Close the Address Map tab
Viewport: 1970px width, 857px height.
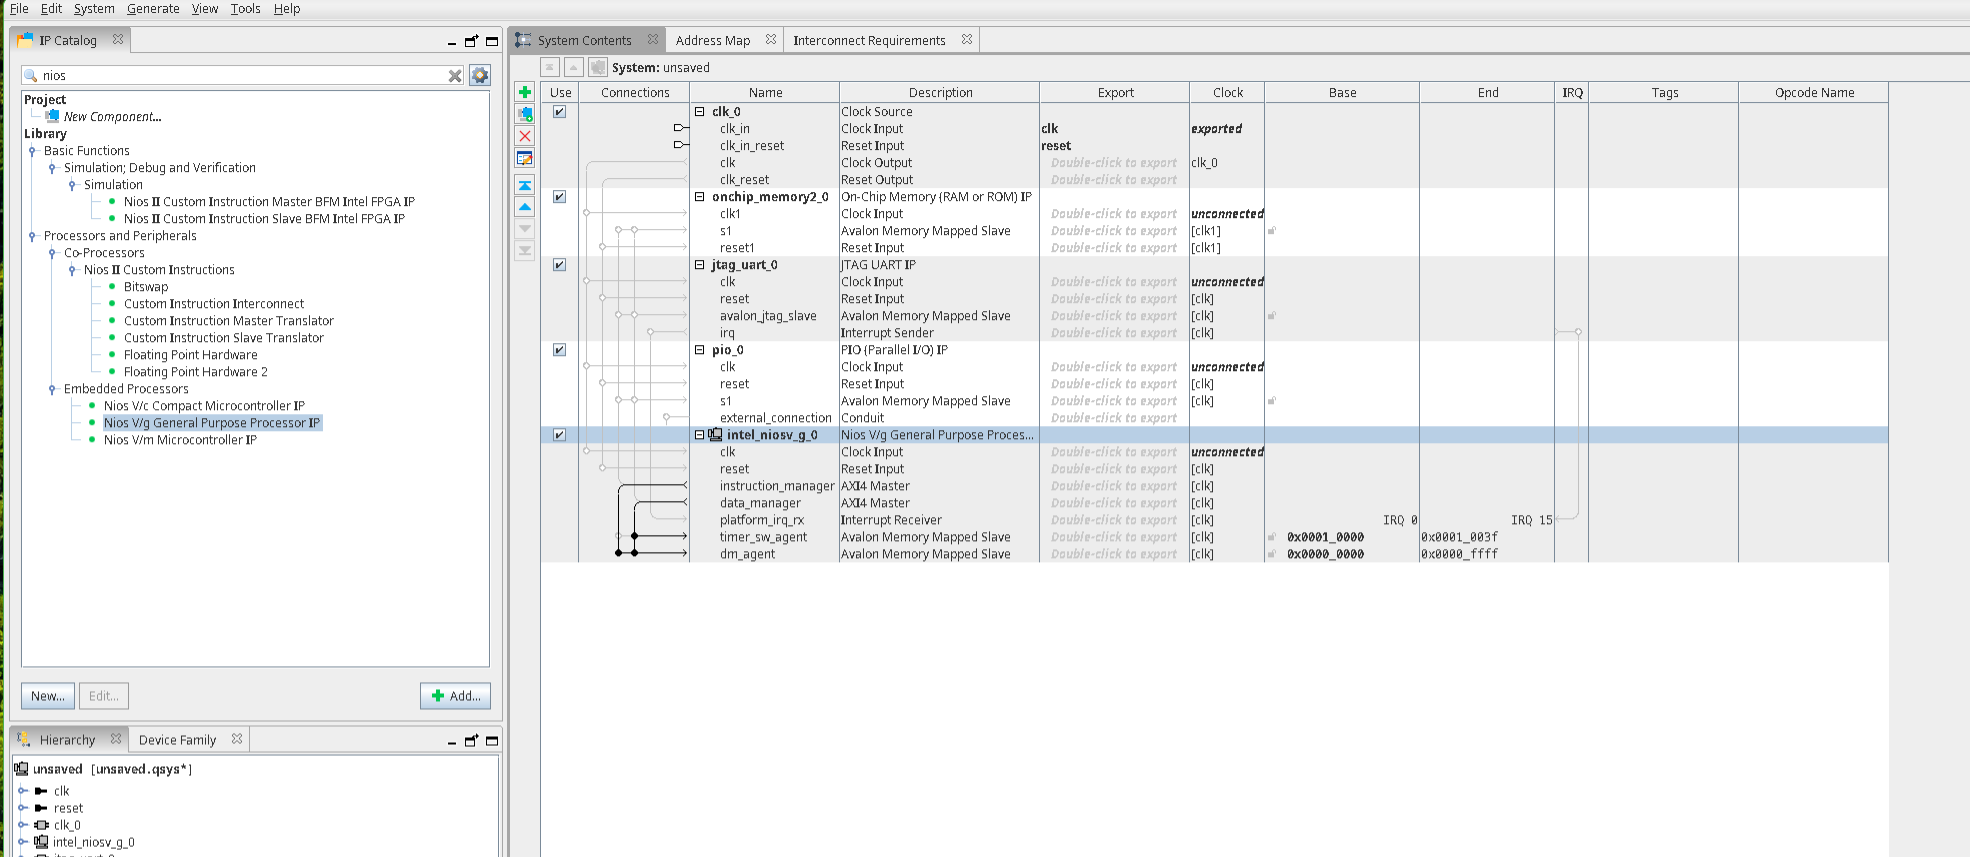click(x=771, y=40)
